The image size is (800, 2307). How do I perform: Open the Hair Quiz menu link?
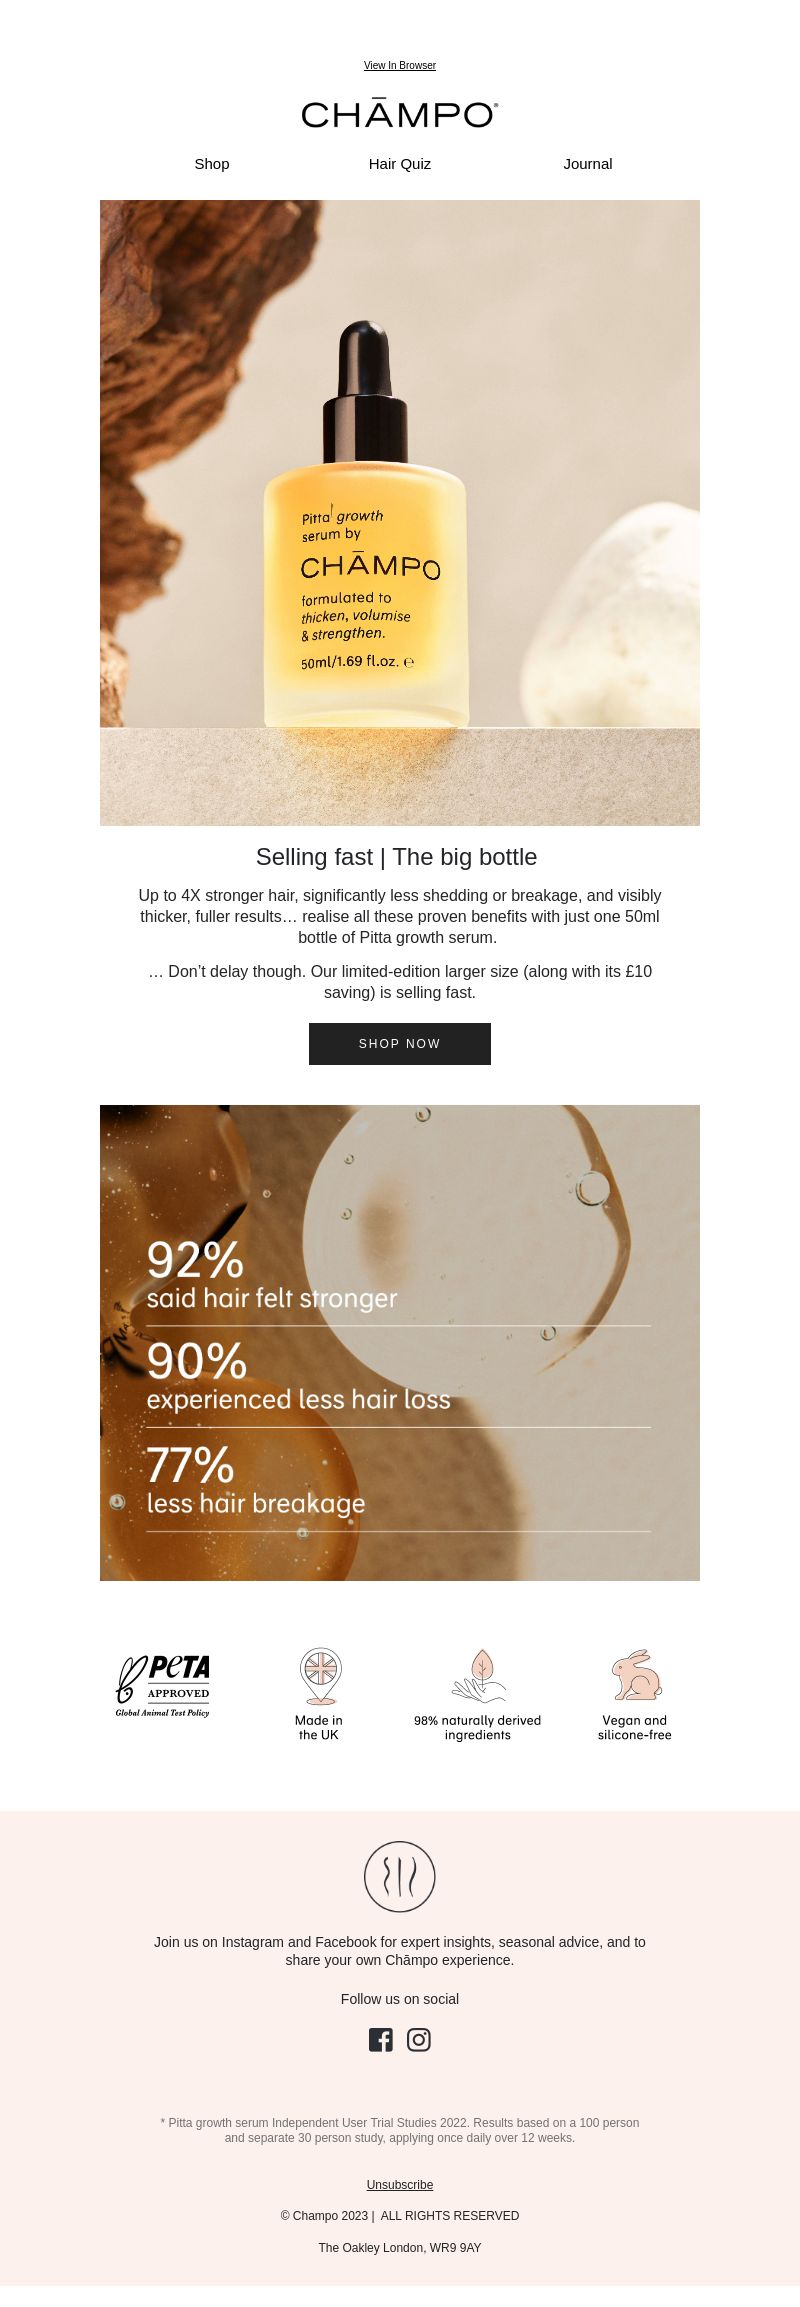pyautogui.click(x=400, y=164)
